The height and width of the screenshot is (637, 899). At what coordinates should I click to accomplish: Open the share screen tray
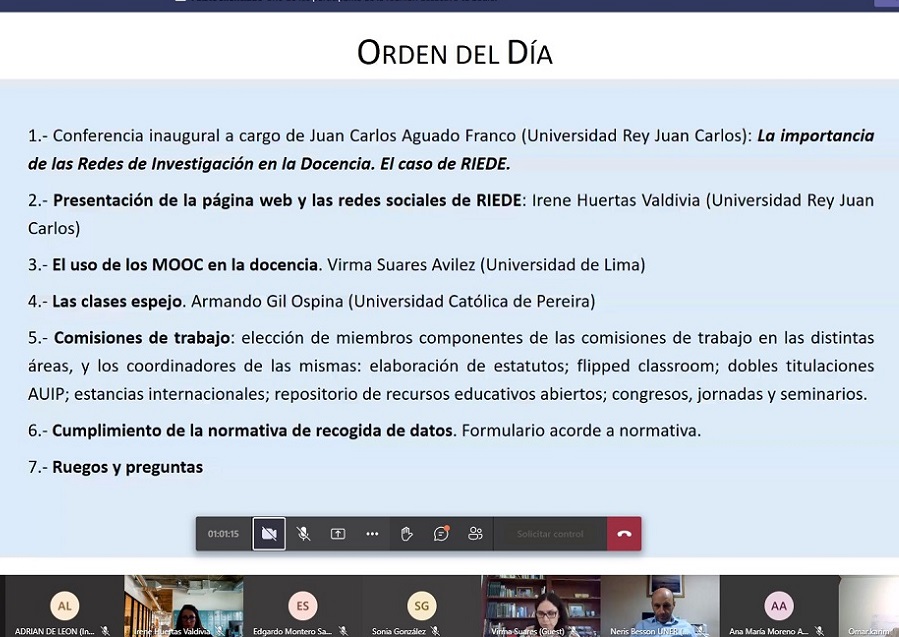tap(338, 534)
